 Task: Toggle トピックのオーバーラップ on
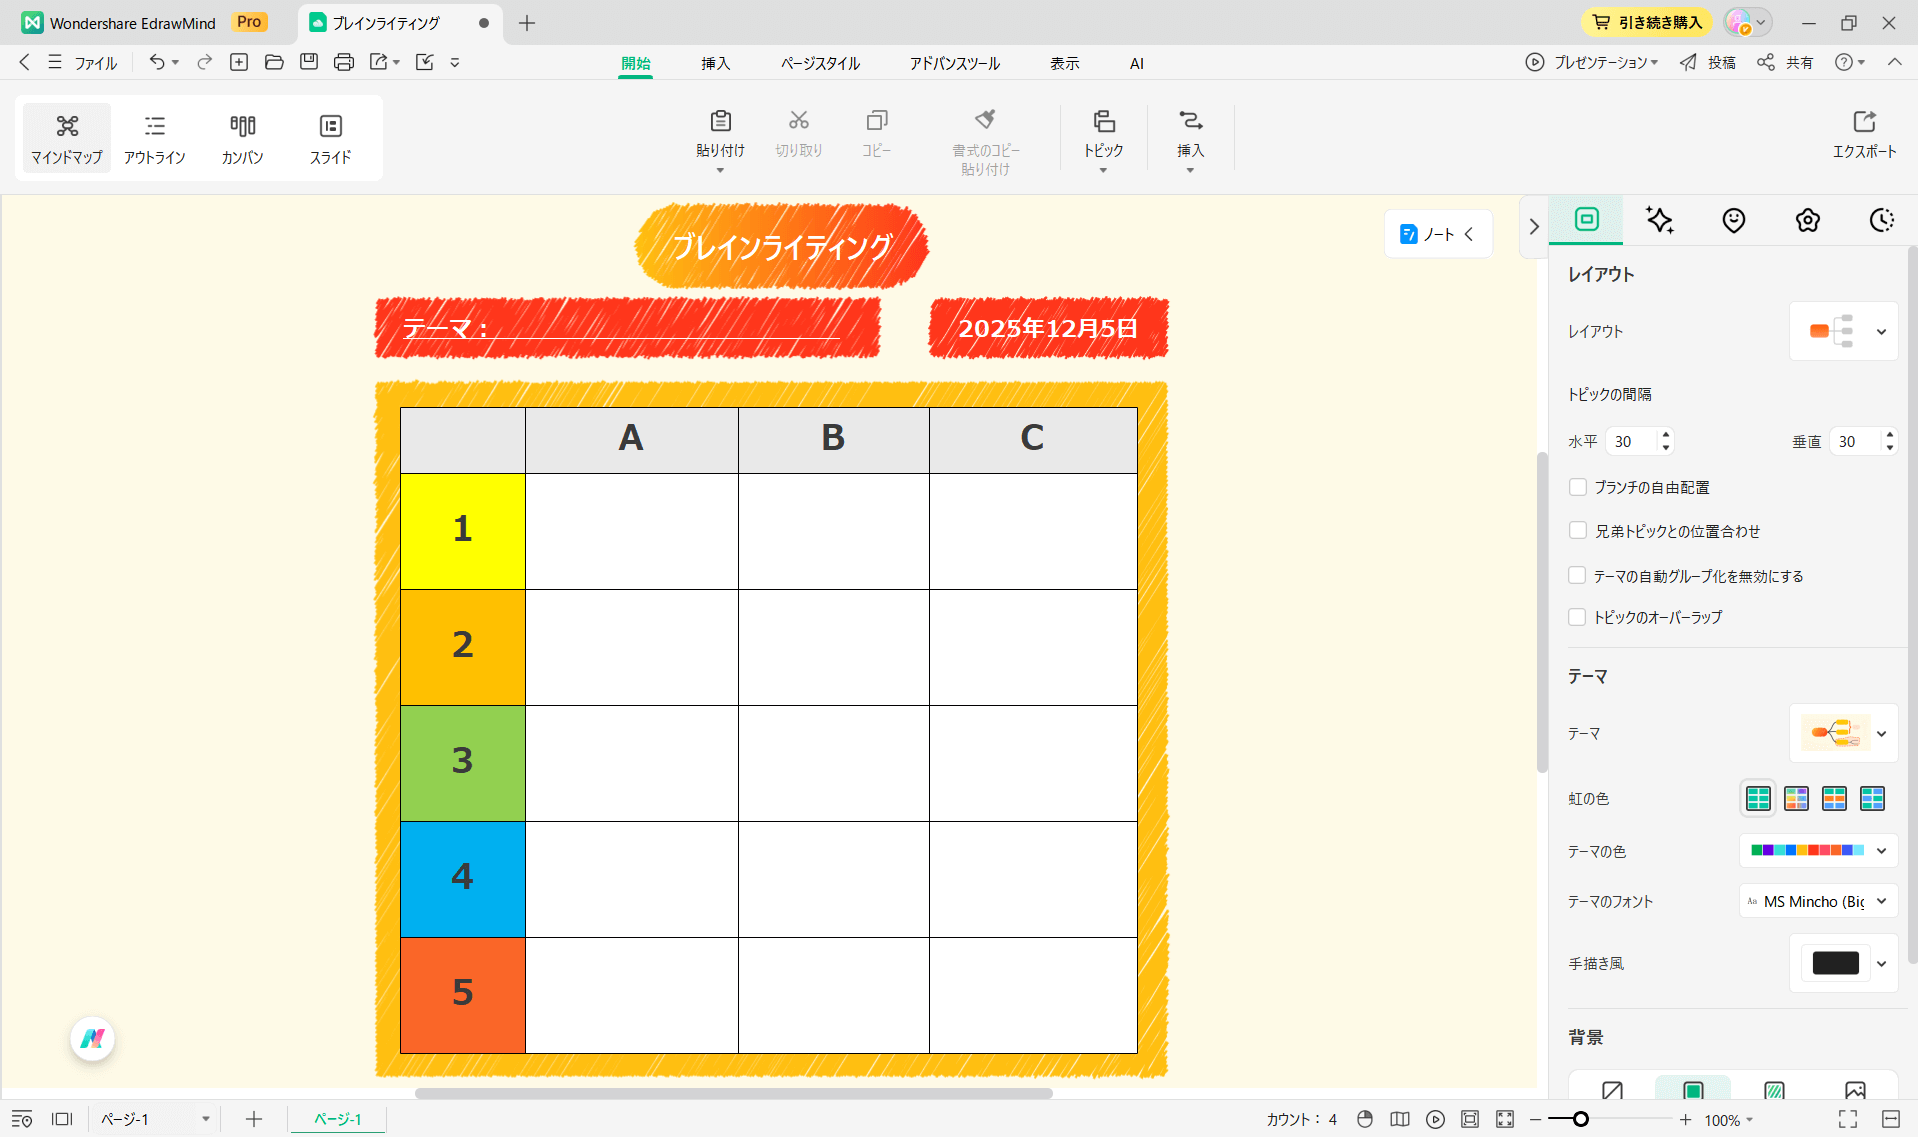click(1578, 617)
